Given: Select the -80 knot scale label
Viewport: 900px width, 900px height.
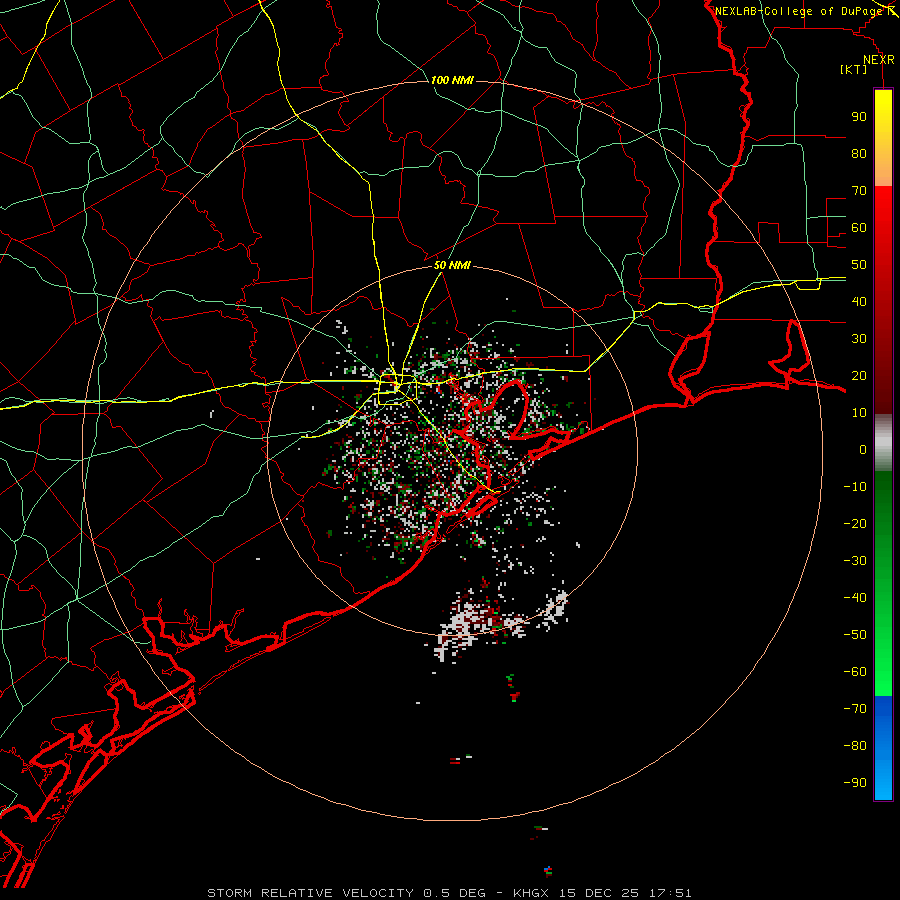Looking at the screenshot, I should coord(855,746).
